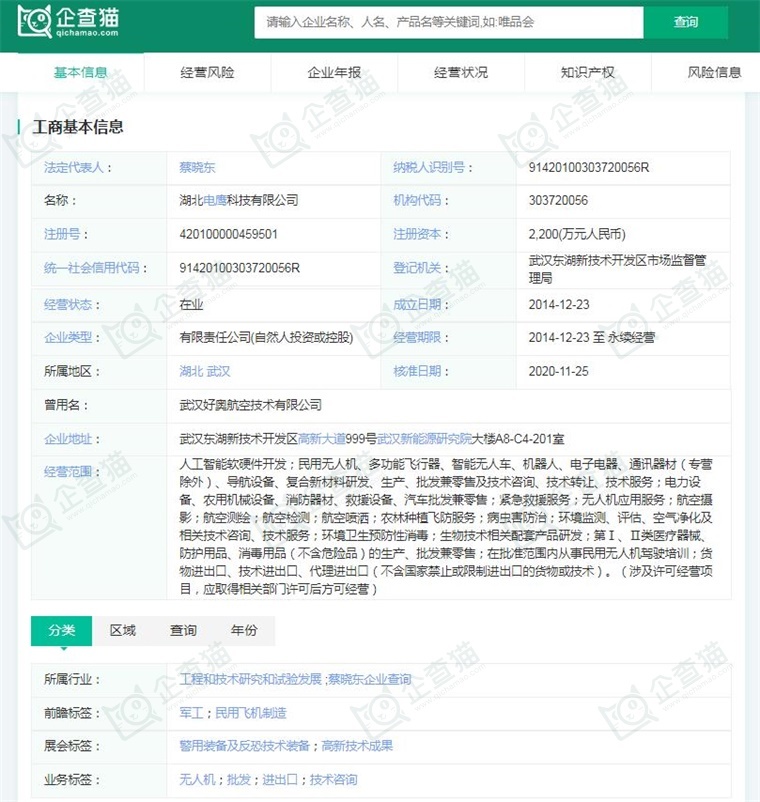Click the 企业类型 label
This screenshot has height=802, width=760.
tap(68, 338)
